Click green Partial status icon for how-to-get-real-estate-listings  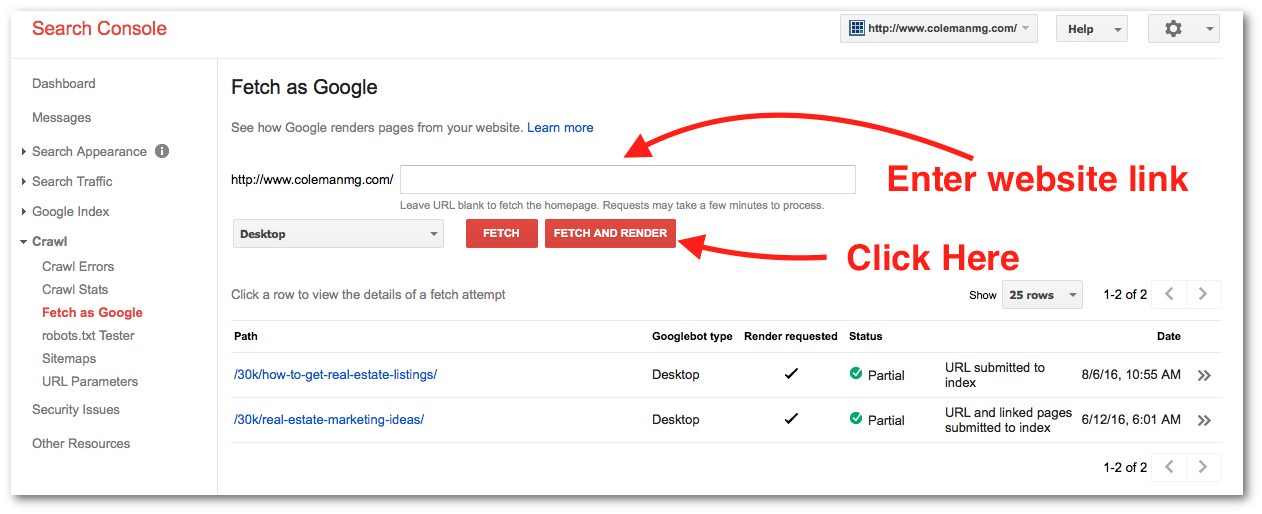pos(856,373)
